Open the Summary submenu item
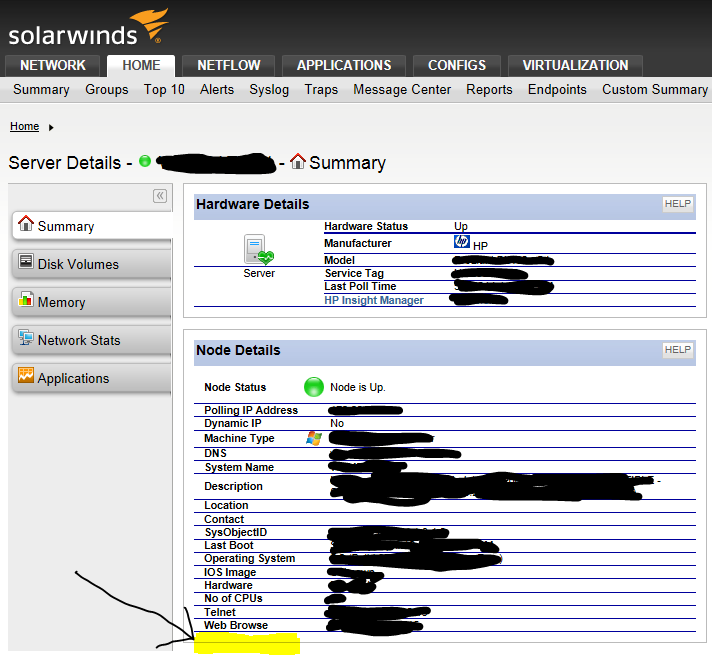The image size is (712, 655). click(41, 89)
